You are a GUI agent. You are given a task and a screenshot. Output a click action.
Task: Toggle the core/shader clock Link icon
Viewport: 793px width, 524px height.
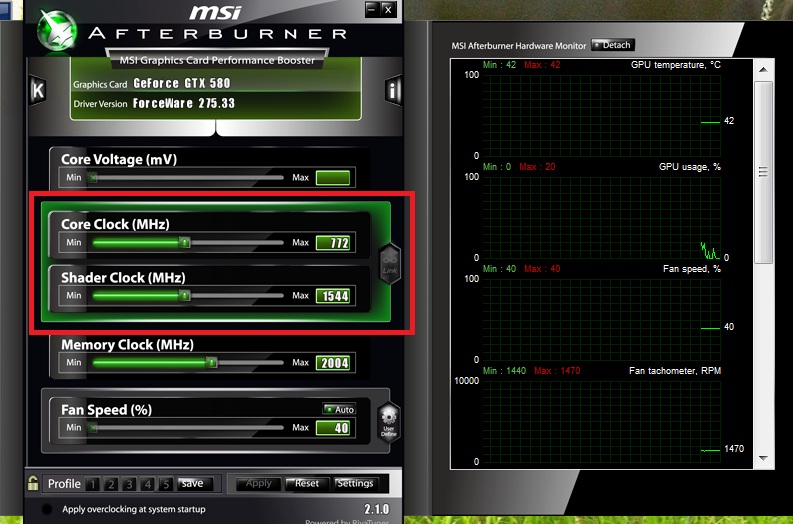pyautogui.click(x=389, y=264)
